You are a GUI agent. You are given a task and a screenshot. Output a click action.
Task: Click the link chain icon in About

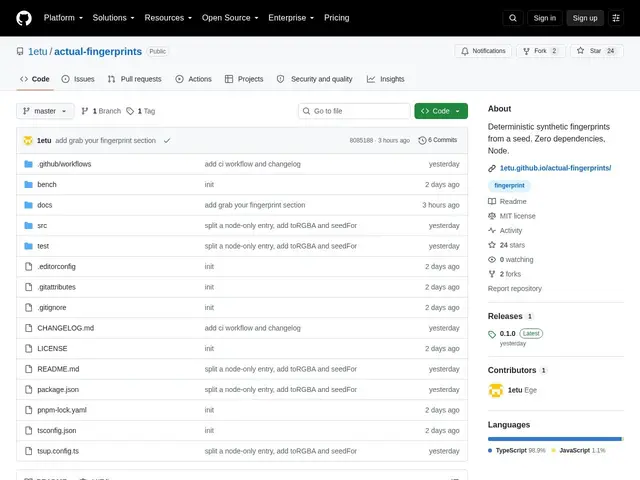pyautogui.click(x=492, y=168)
